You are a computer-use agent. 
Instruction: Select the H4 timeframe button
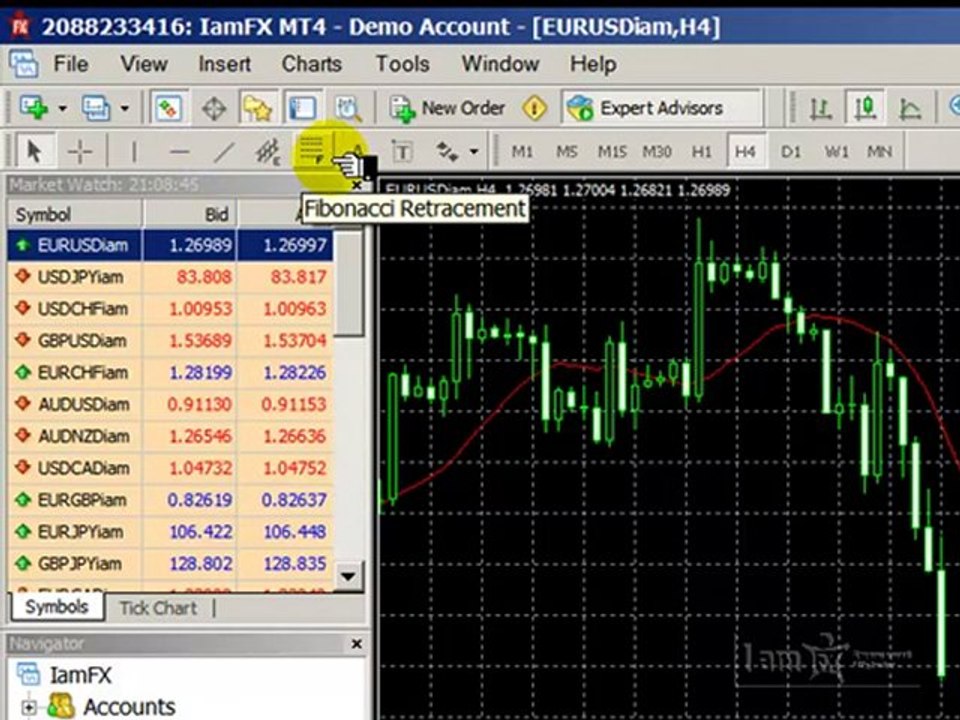tap(745, 151)
